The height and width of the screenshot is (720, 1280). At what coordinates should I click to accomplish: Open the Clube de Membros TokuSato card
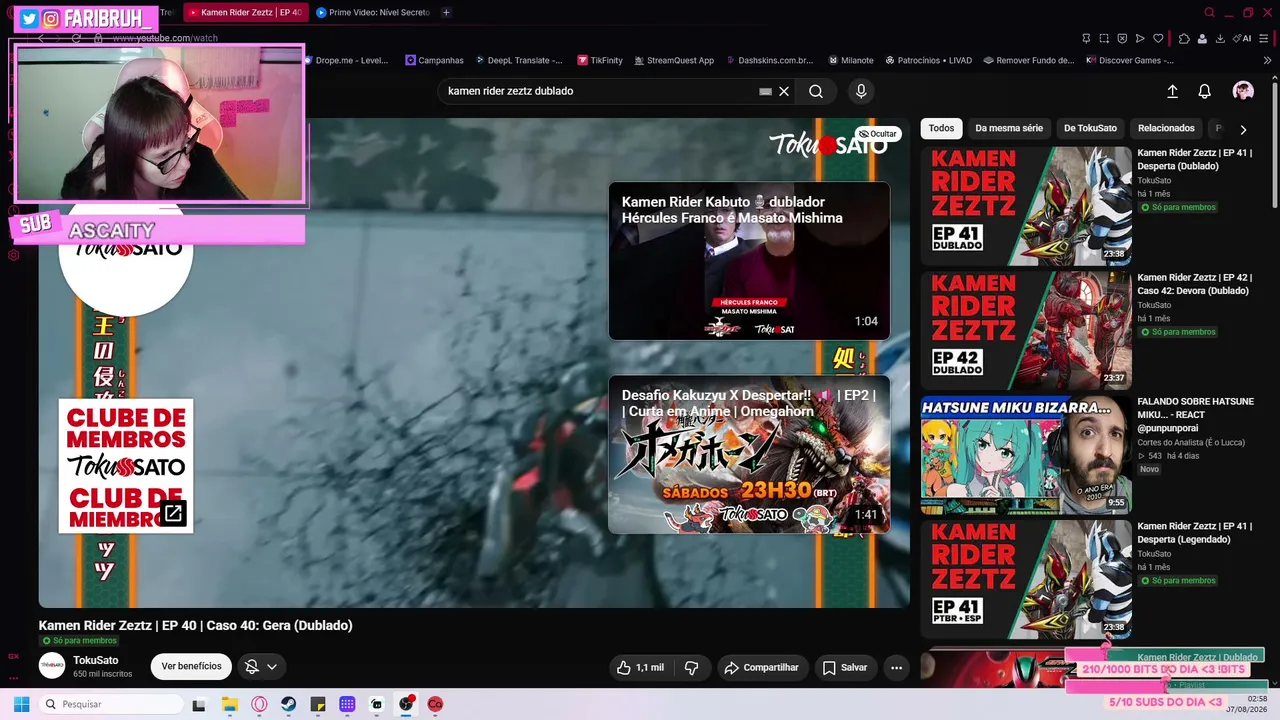126,466
